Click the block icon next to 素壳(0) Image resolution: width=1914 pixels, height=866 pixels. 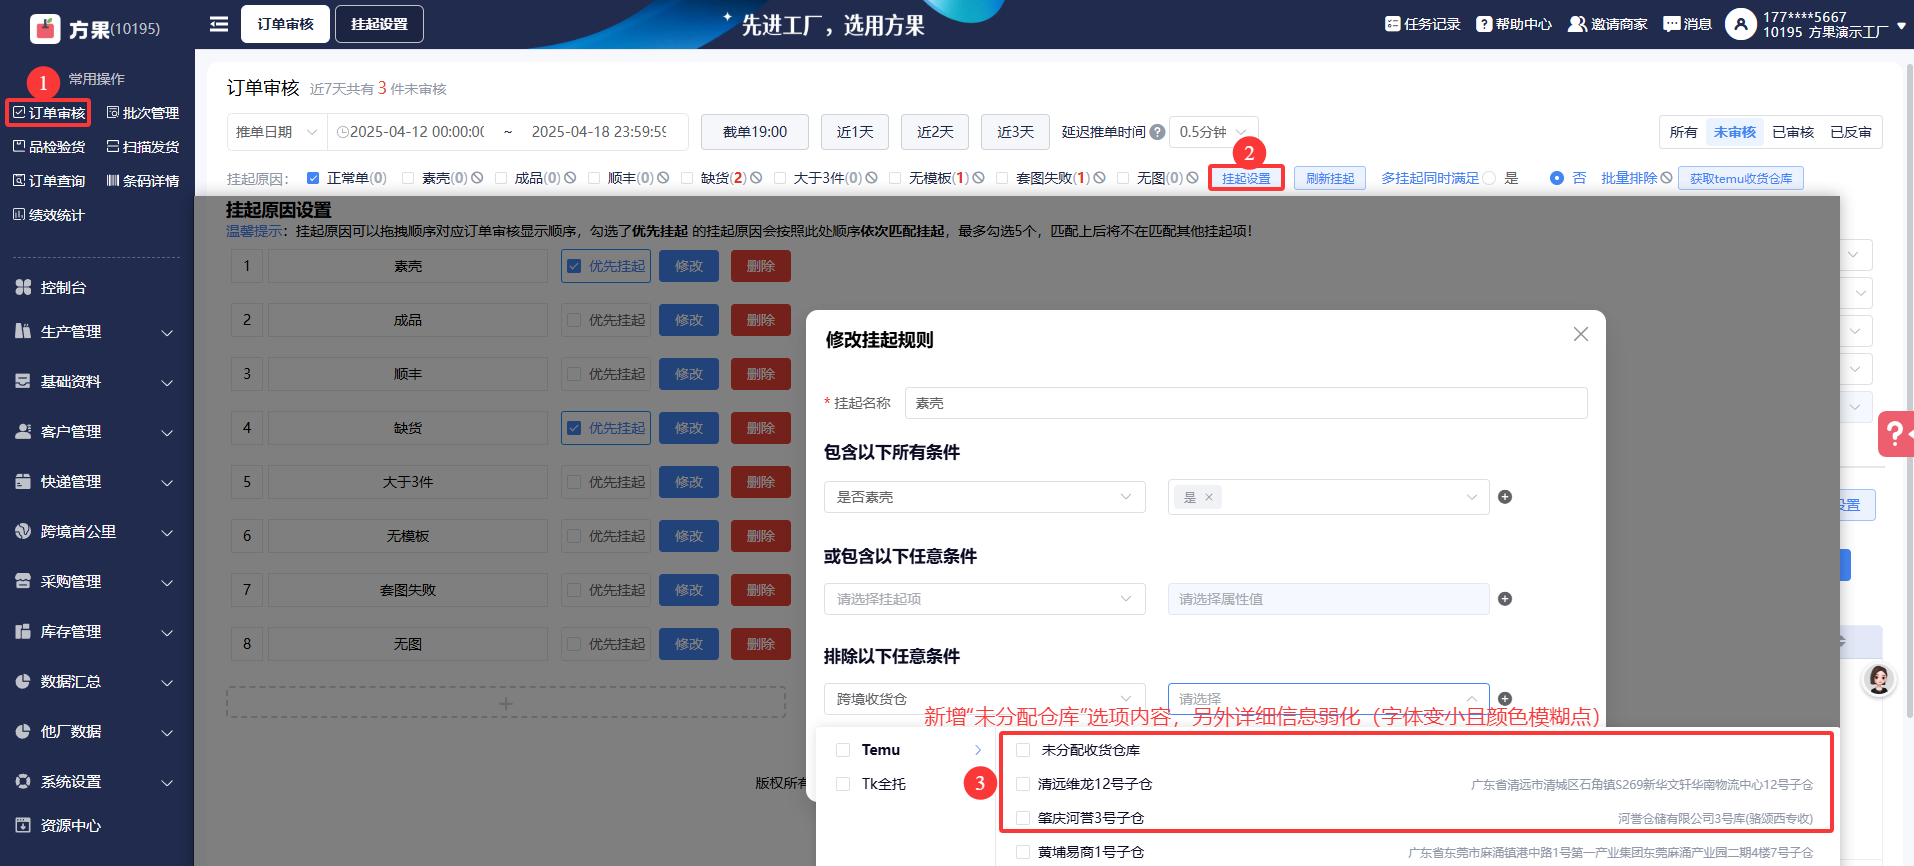pyautogui.click(x=477, y=178)
